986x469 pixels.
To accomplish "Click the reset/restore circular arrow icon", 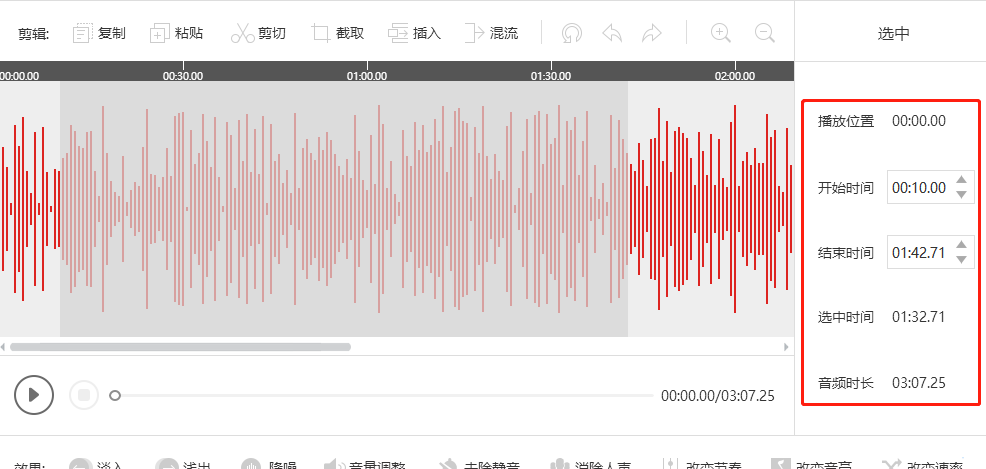I will point(571,34).
